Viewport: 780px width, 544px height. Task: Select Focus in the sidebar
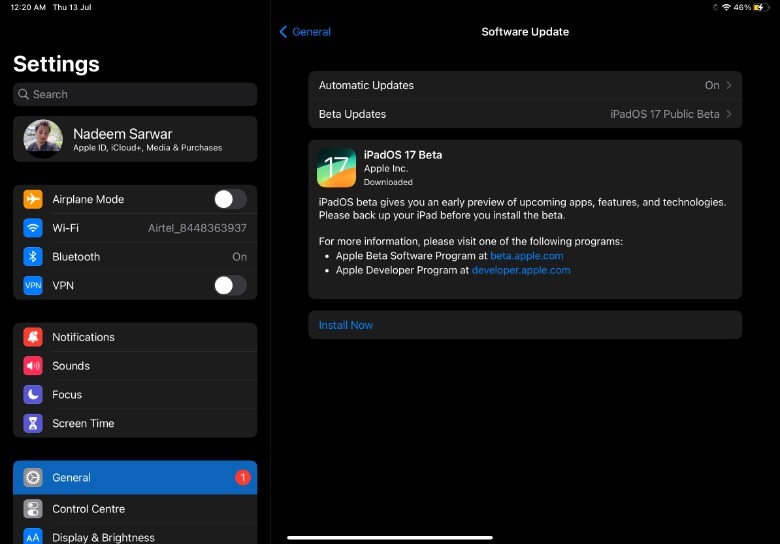(135, 395)
